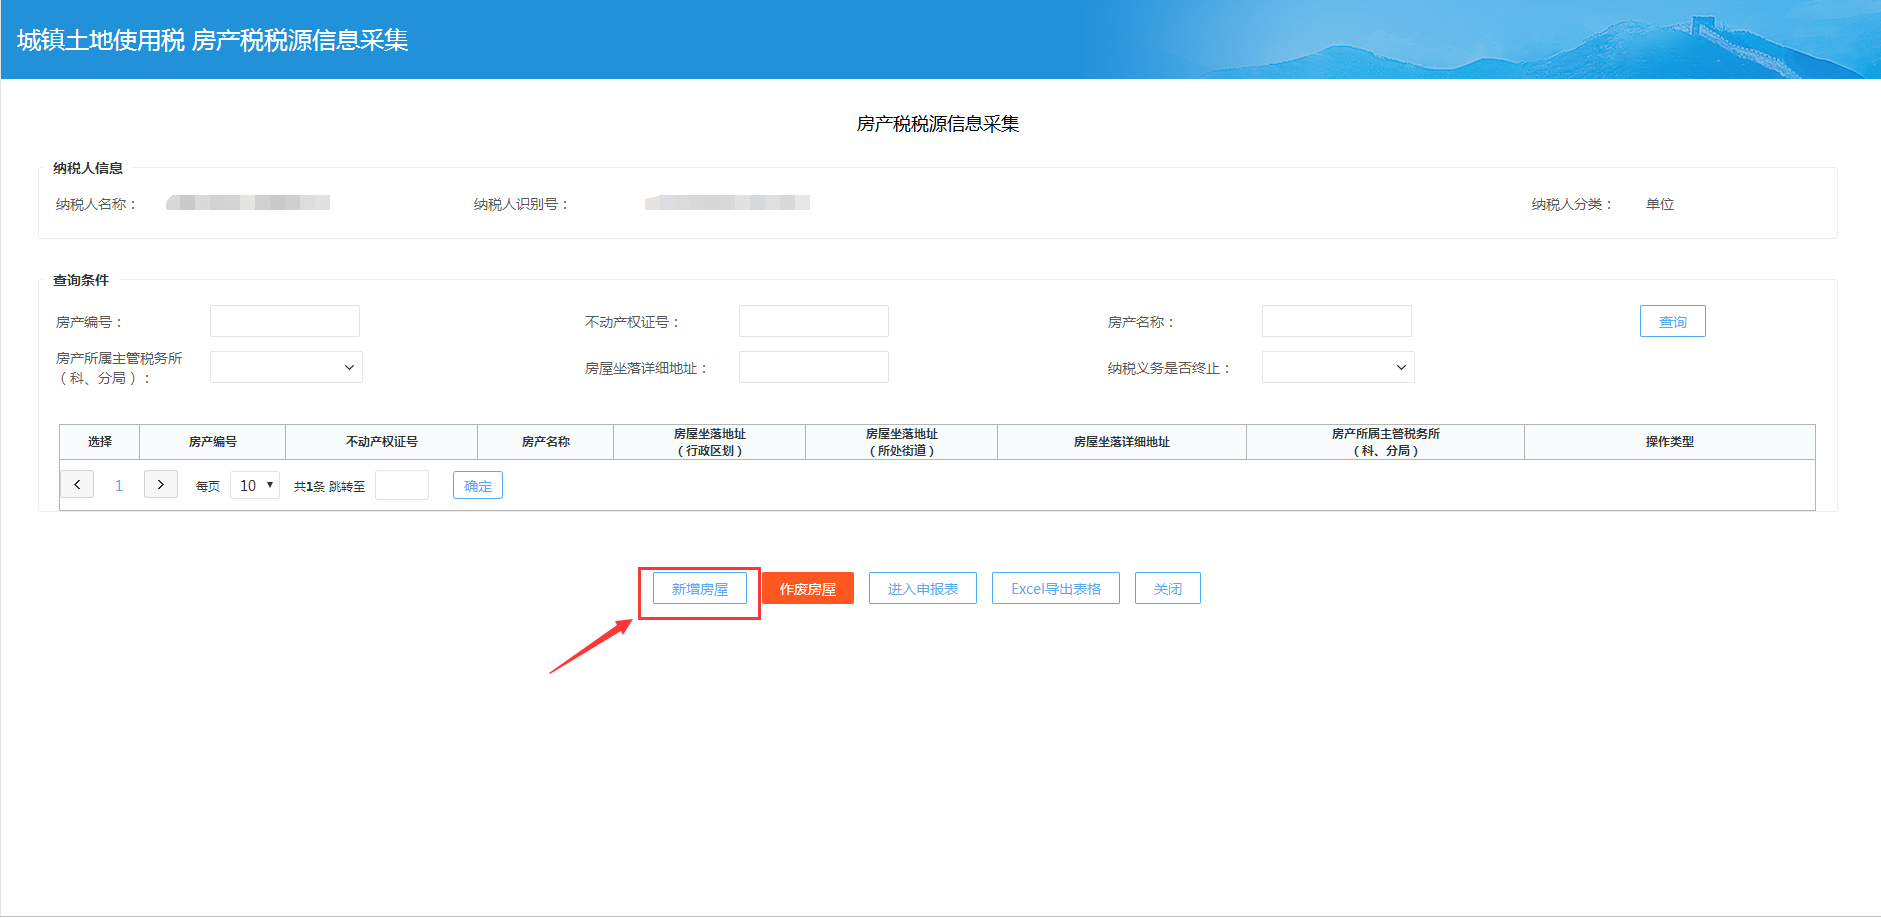Click the orange 作废房屋 button

(808, 588)
